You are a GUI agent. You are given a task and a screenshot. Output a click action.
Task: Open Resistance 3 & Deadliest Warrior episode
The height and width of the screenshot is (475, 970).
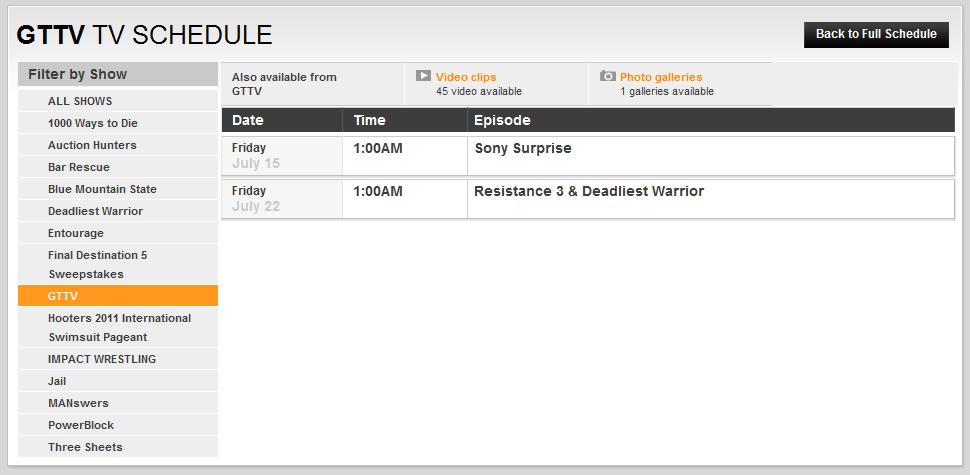(x=588, y=191)
